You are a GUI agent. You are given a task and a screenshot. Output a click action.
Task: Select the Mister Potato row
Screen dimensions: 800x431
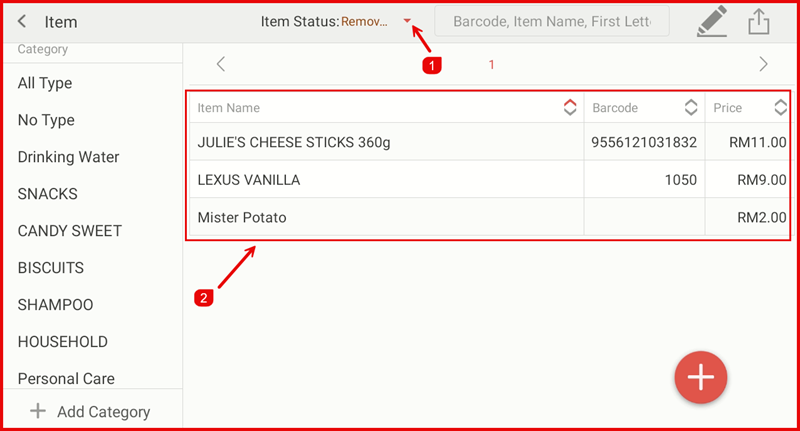pos(242,217)
